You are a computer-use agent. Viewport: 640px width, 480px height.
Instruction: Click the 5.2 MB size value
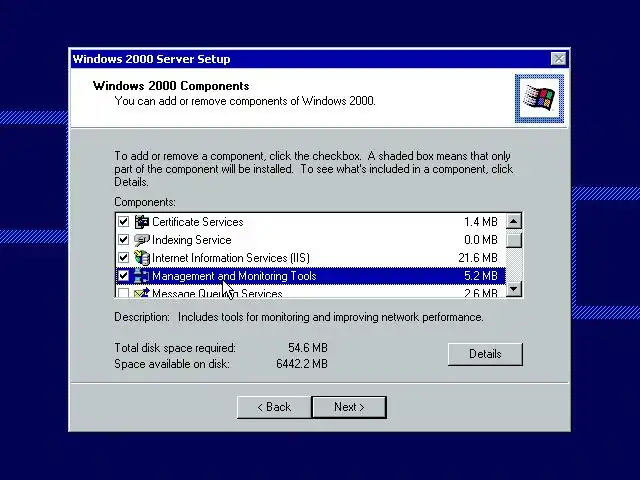(x=481, y=276)
